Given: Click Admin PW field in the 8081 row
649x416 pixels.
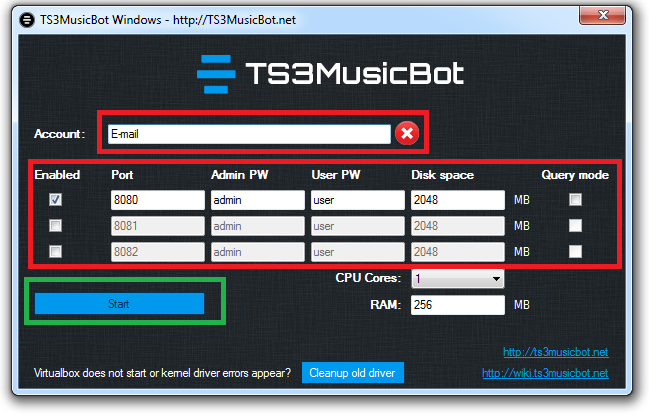Looking at the screenshot, I should coord(258,226).
